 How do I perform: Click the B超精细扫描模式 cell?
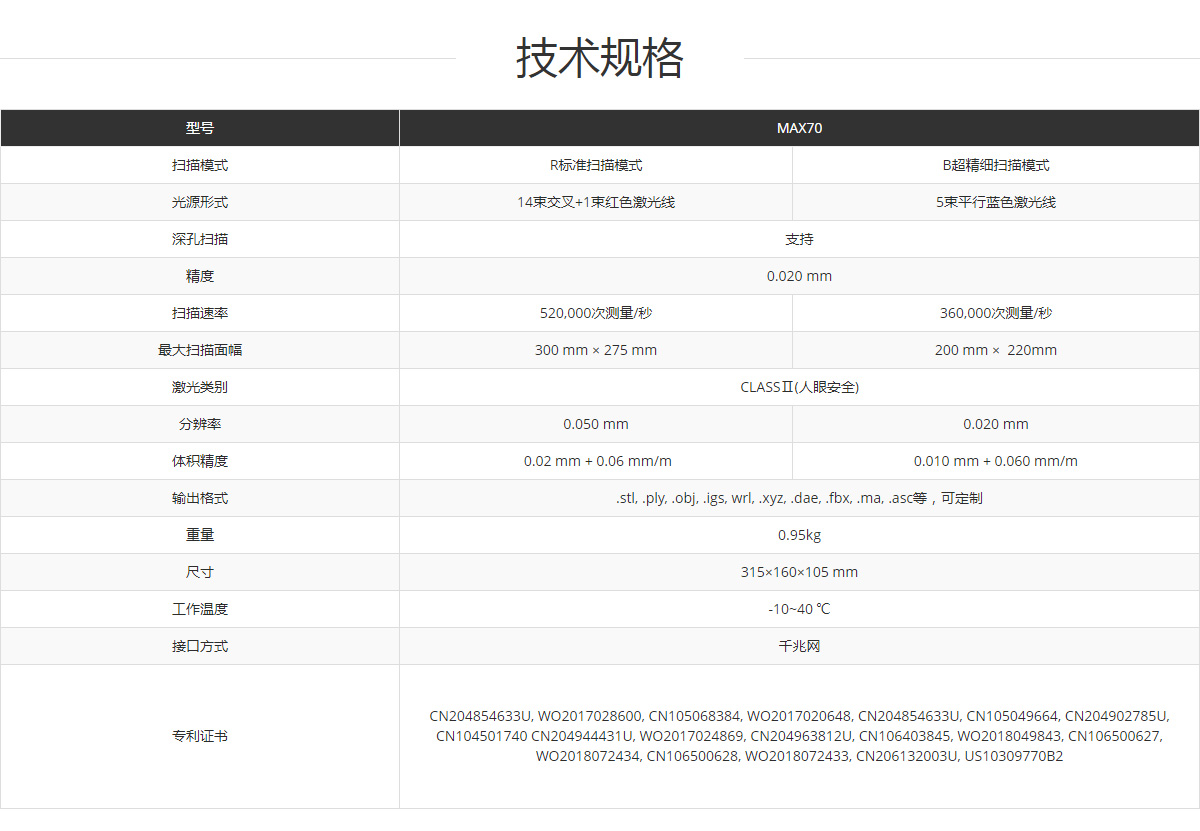click(996, 165)
